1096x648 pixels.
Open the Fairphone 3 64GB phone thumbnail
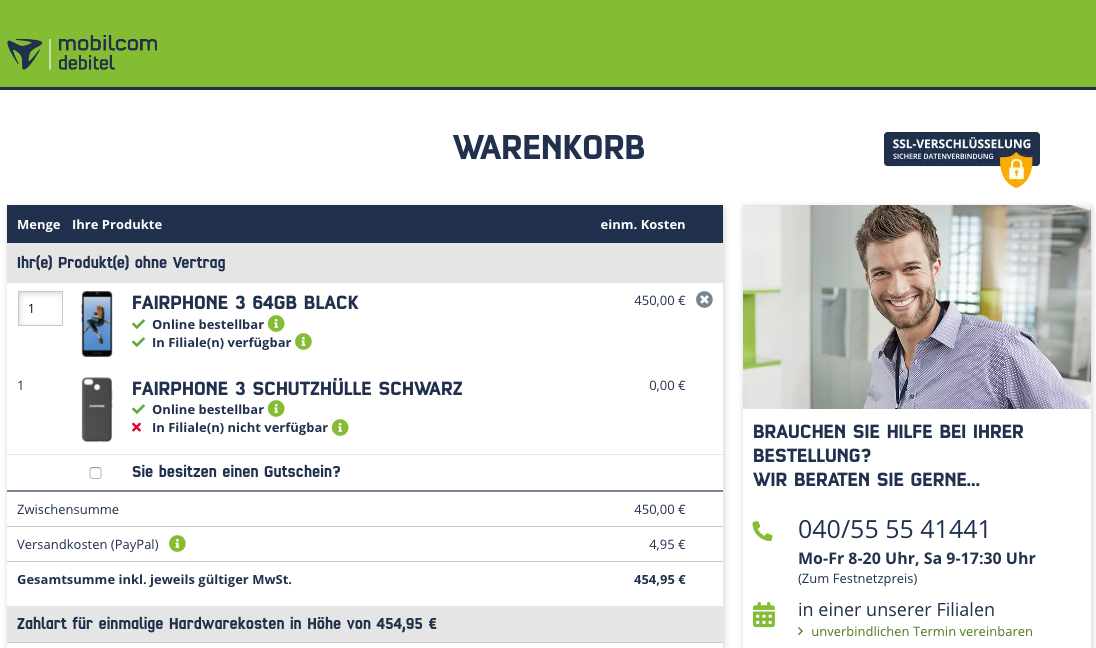point(97,324)
